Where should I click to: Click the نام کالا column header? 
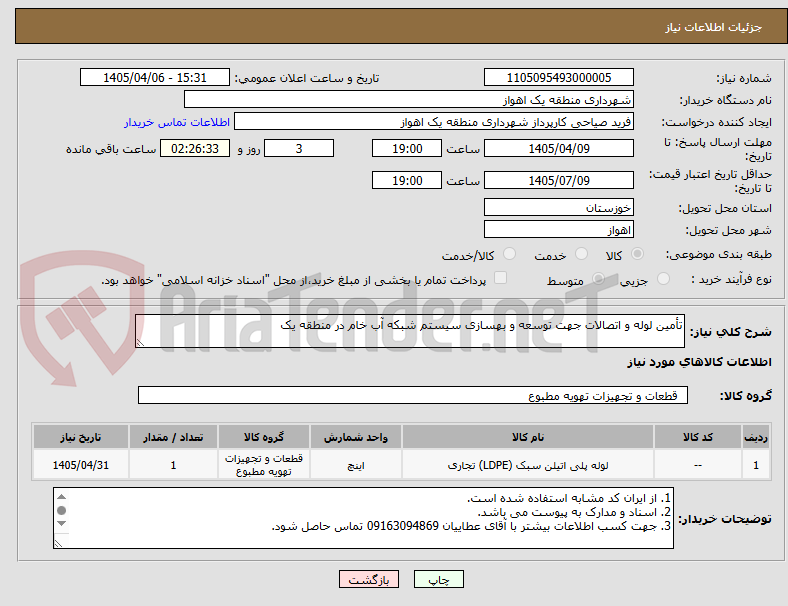pyautogui.click(x=528, y=437)
